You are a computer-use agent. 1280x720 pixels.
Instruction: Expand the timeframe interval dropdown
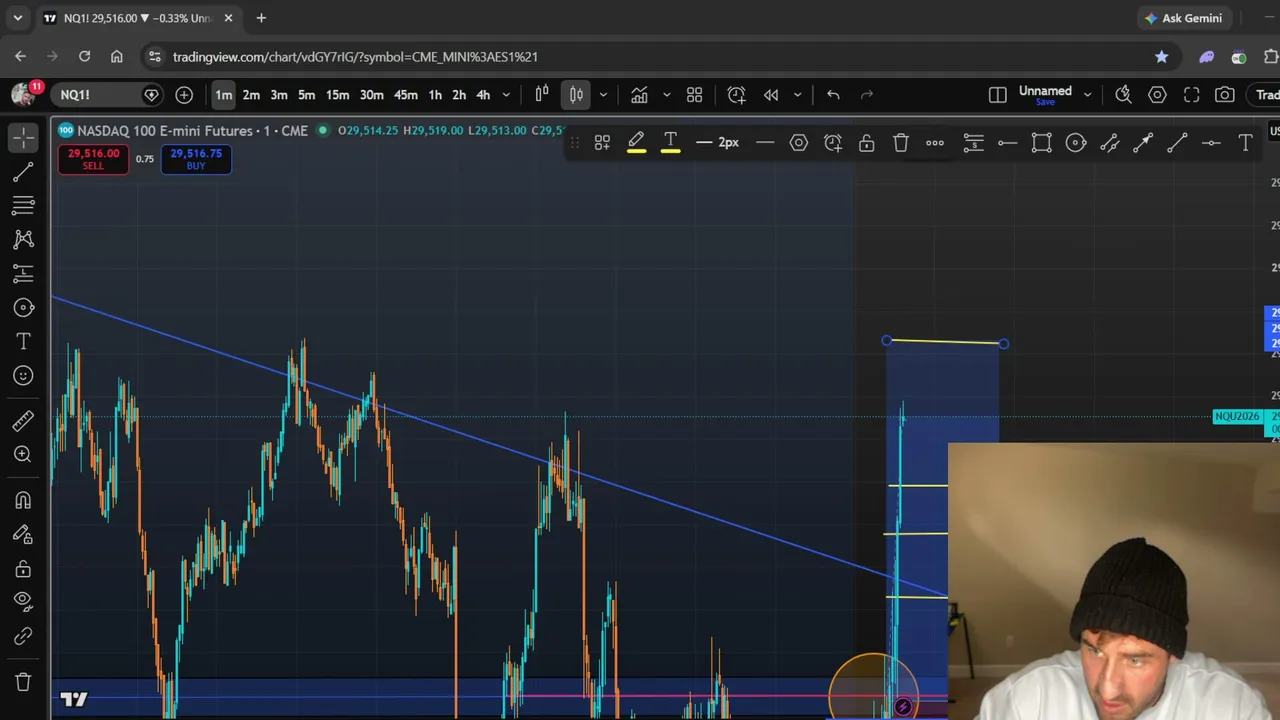click(x=506, y=95)
